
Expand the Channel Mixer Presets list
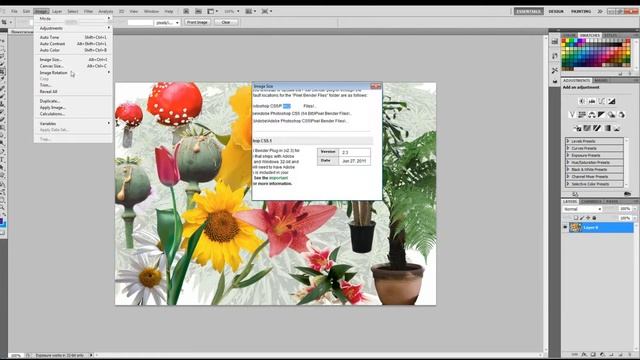(x=568, y=177)
